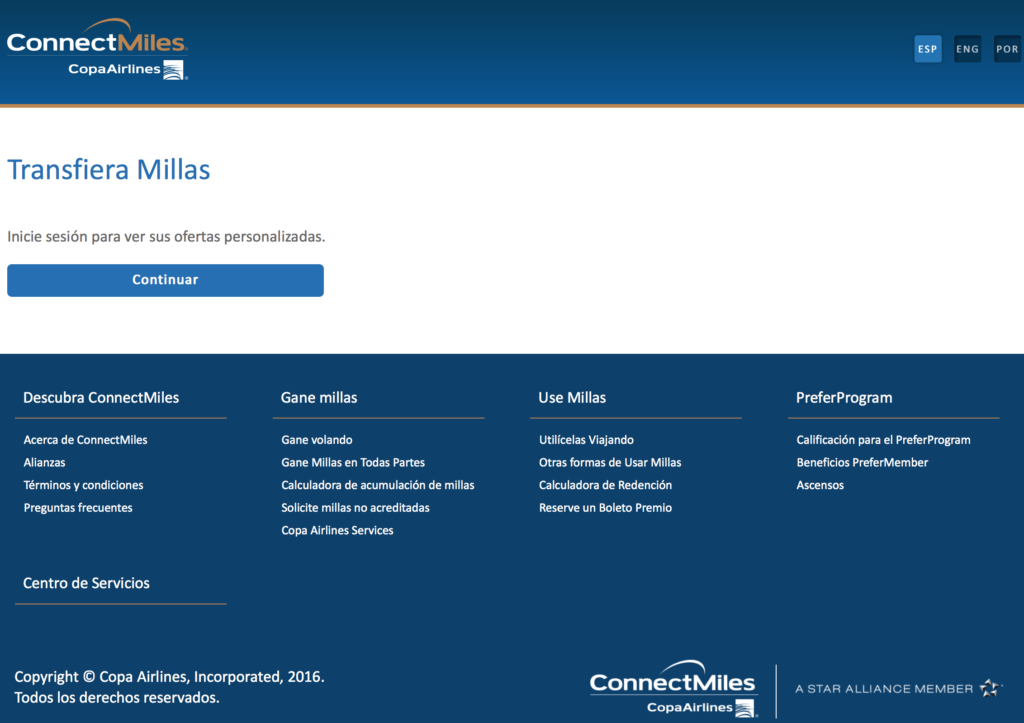
Task: Open Solicite millas no acreditadas link
Action: [x=355, y=507]
